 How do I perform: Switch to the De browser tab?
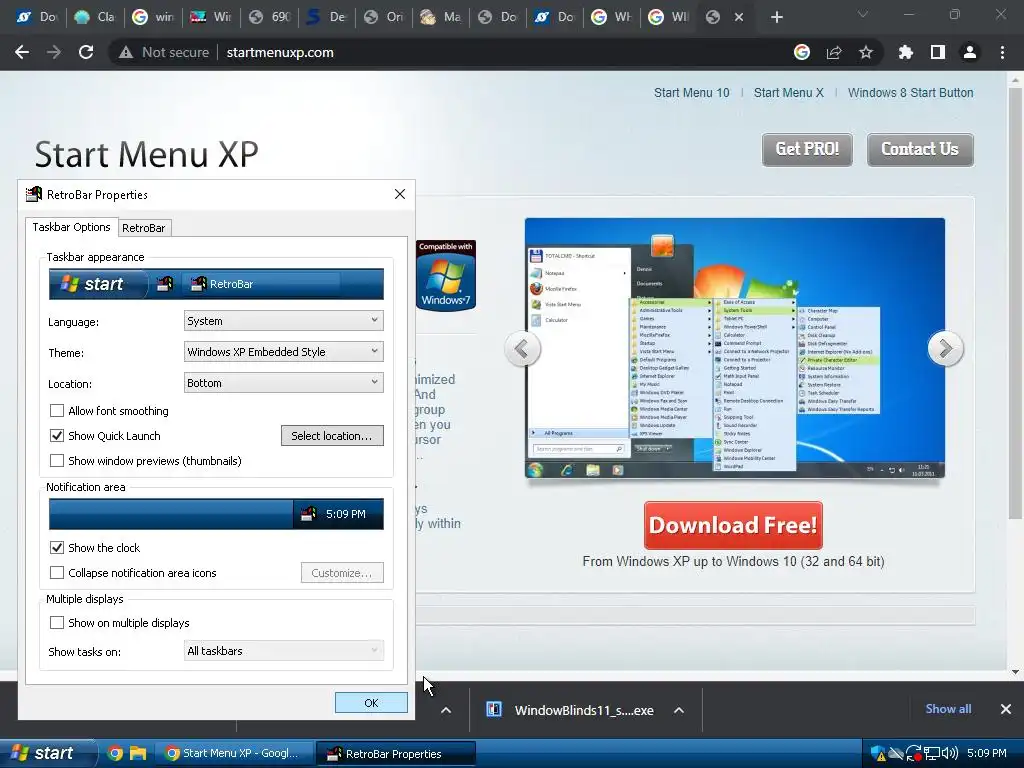coord(326,17)
